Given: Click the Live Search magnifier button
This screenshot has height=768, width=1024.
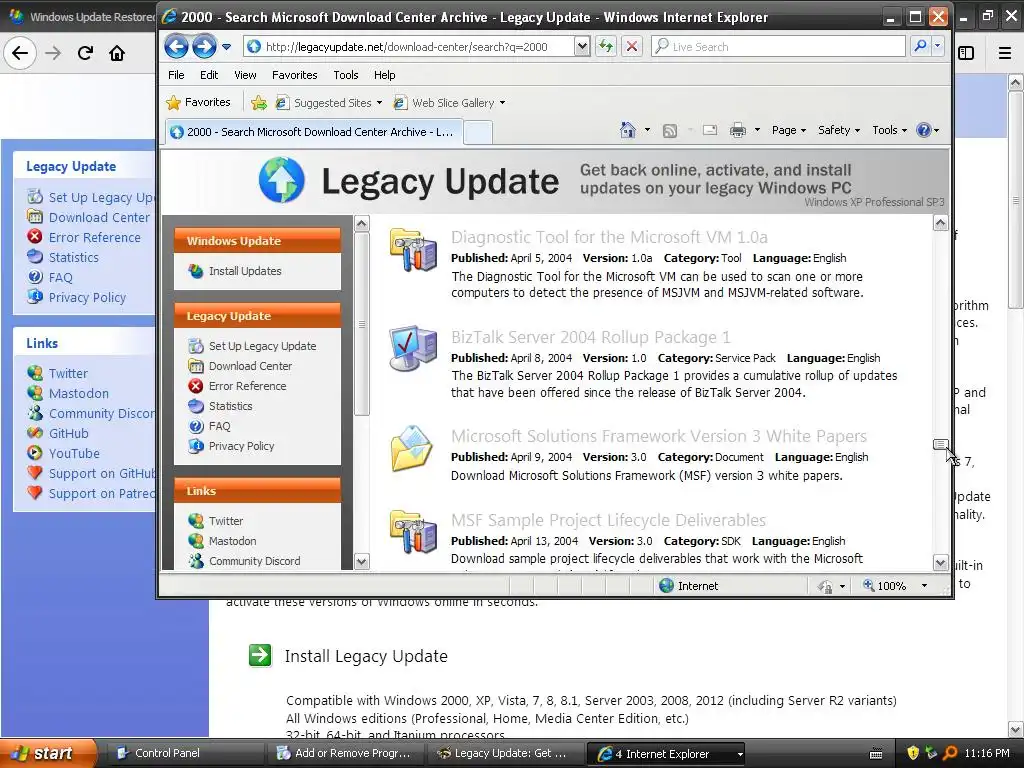Looking at the screenshot, I should 920,46.
